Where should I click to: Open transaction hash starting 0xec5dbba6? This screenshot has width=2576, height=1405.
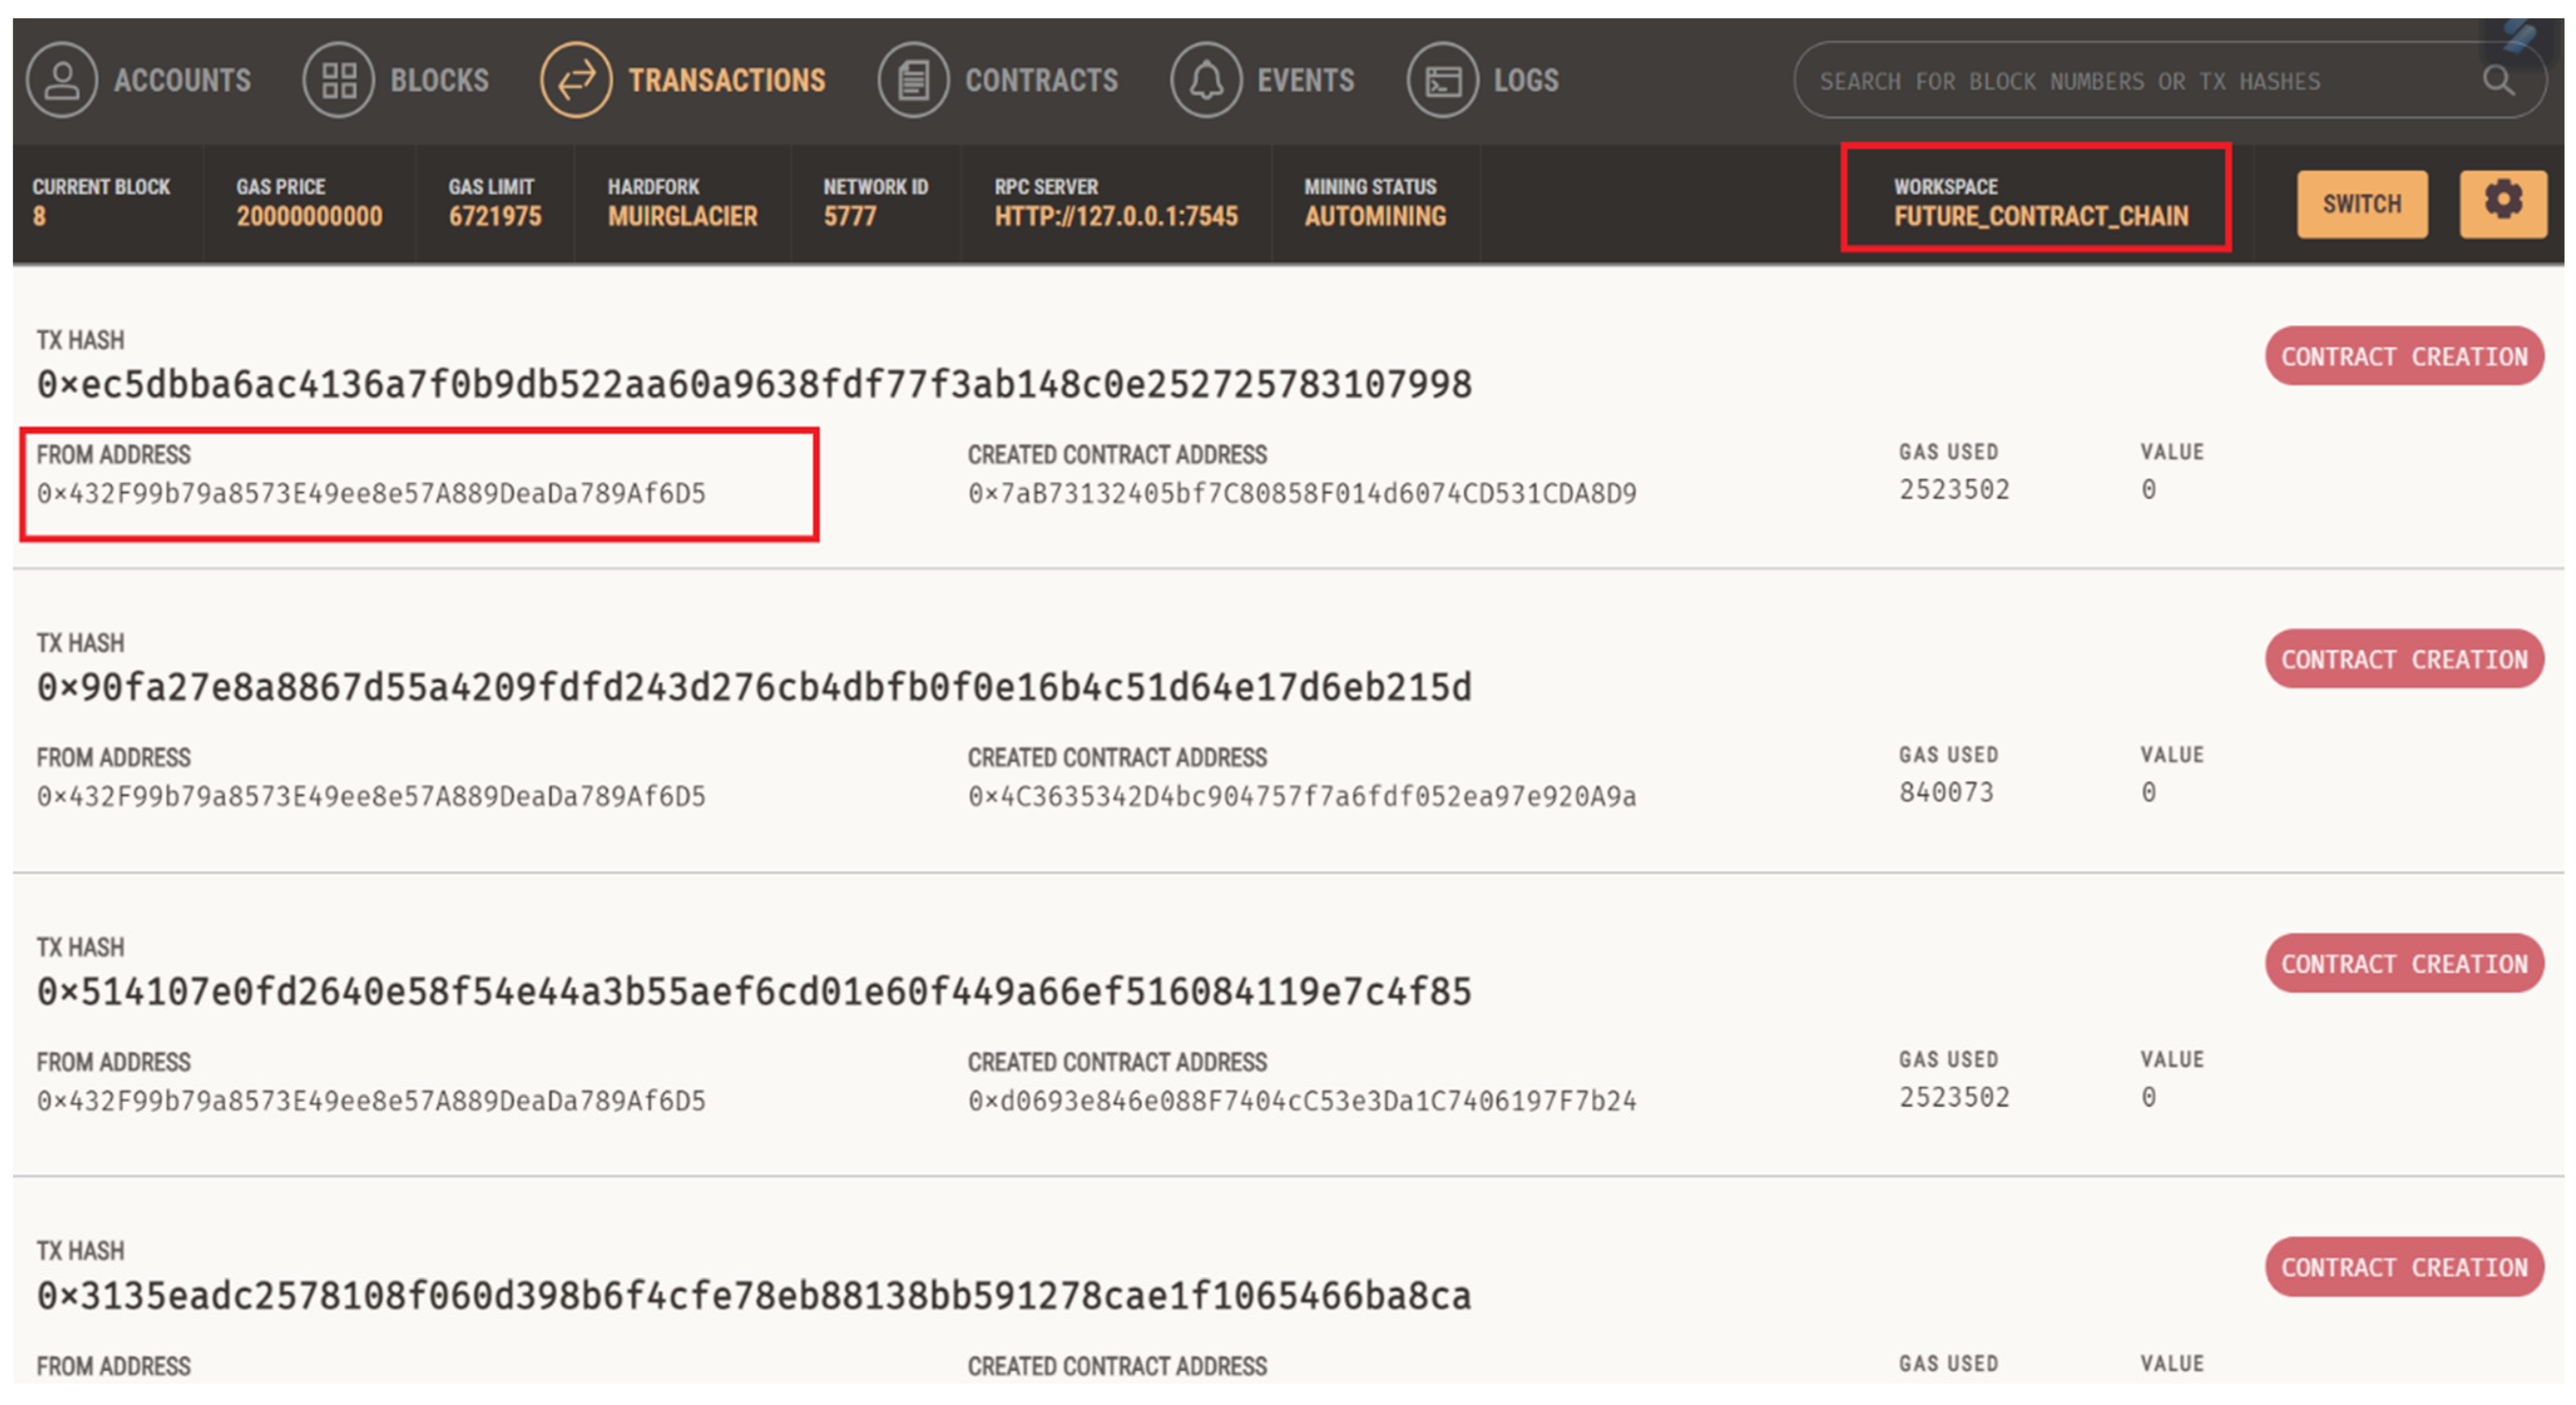click(754, 384)
